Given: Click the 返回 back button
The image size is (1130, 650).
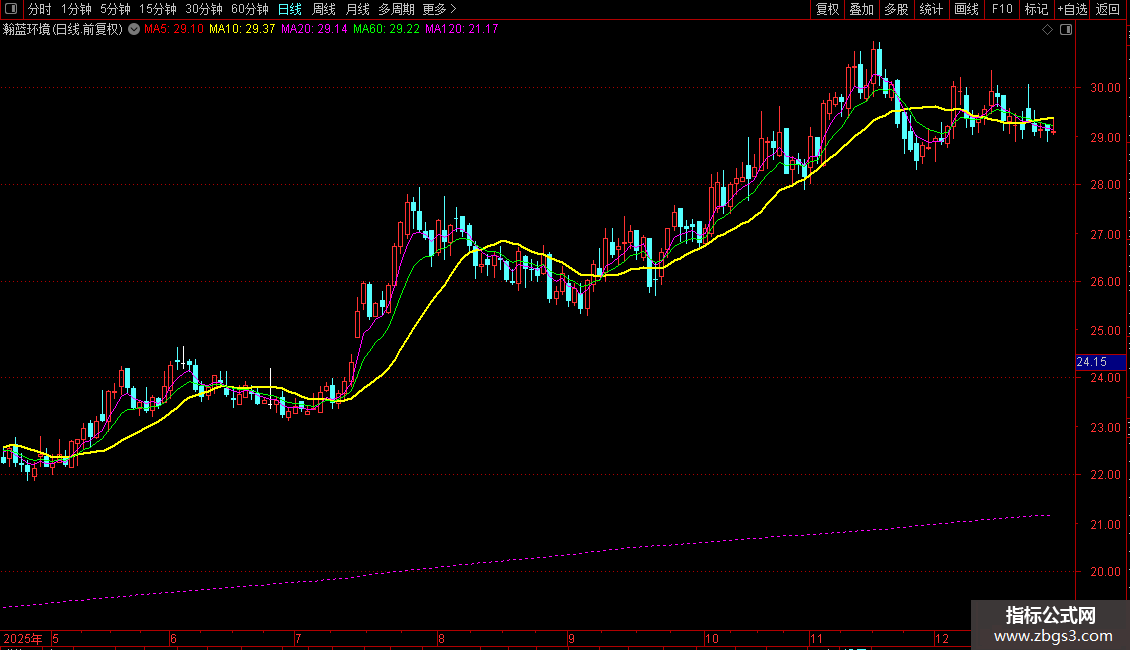Looking at the screenshot, I should 1108,9.
